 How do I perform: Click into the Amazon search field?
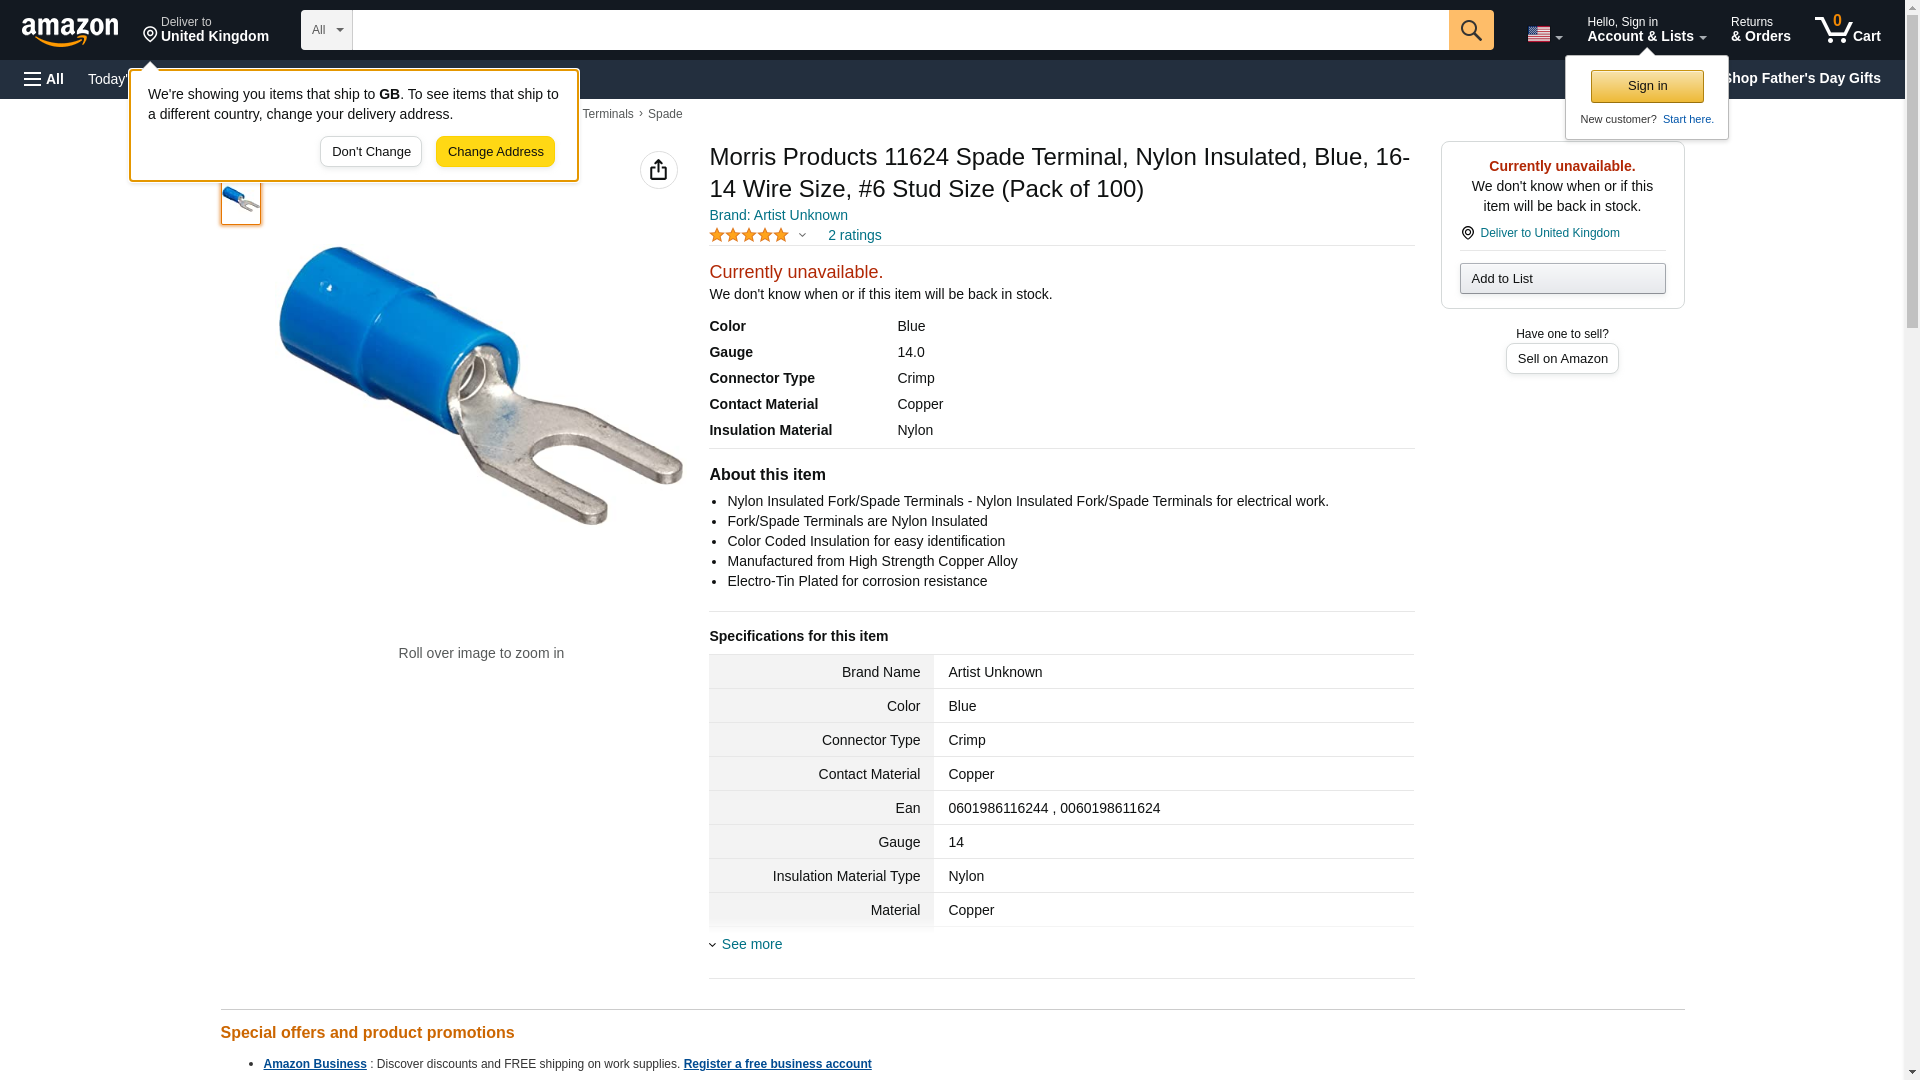900,30
